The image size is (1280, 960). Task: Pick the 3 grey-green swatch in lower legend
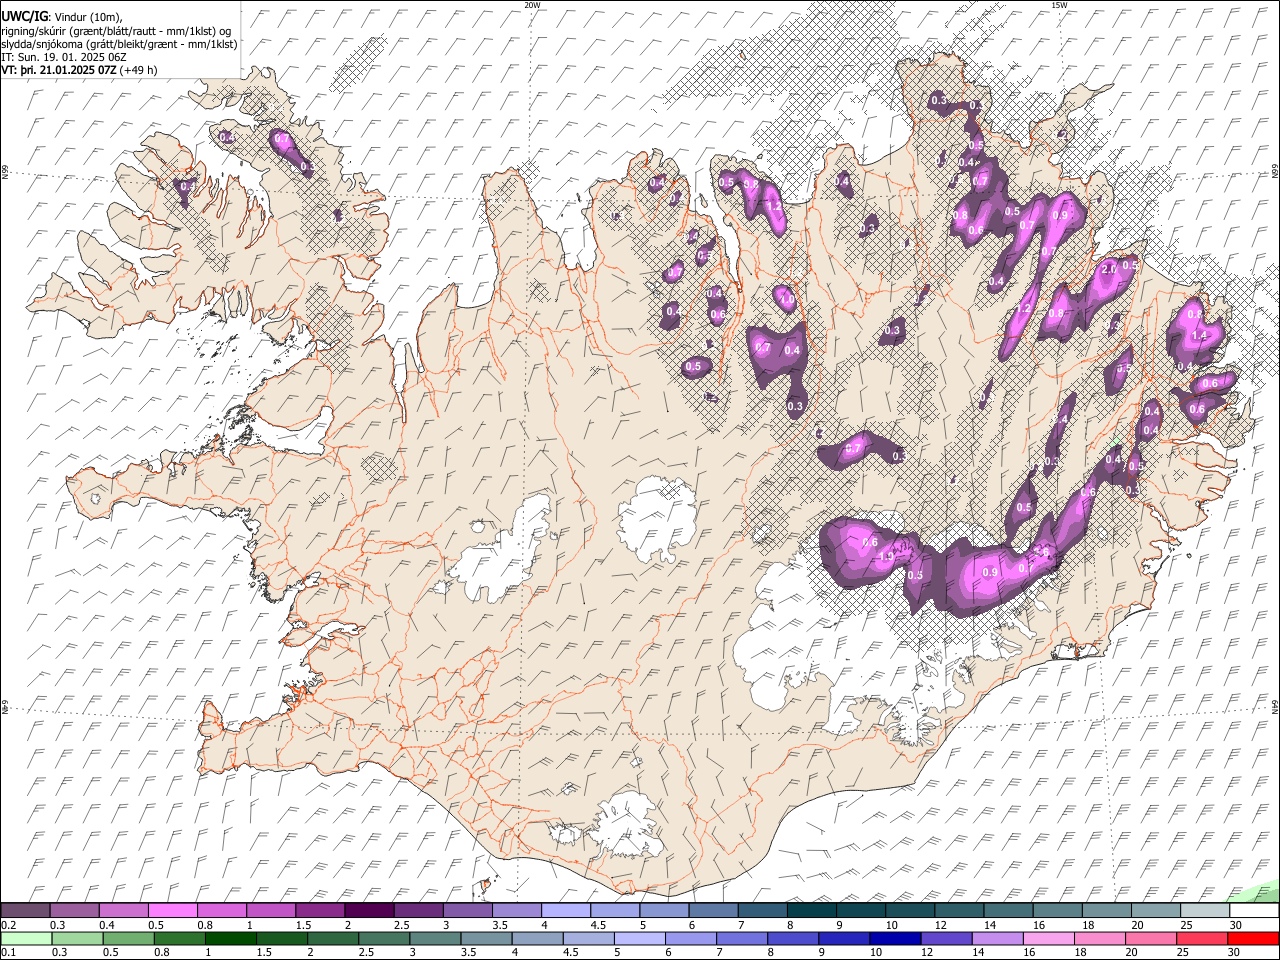pyautogui.click(x=435, y=938)
